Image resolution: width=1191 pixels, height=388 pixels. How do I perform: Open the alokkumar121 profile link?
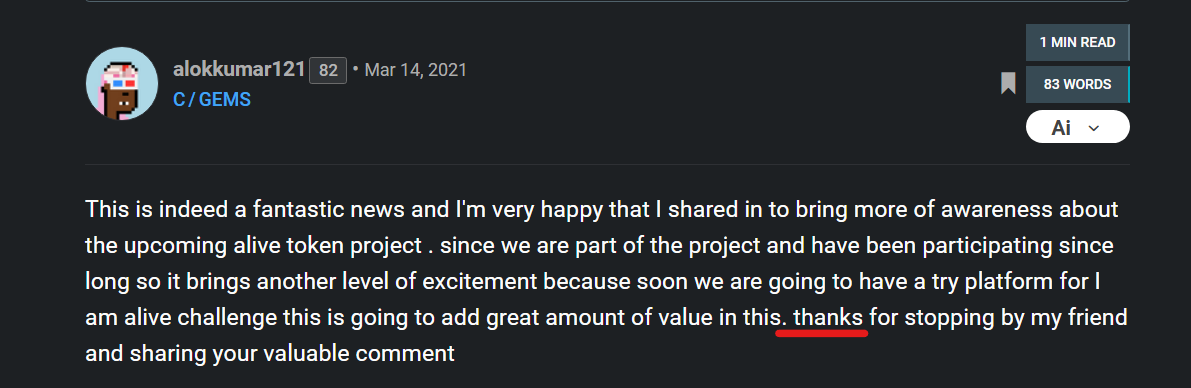239,70
